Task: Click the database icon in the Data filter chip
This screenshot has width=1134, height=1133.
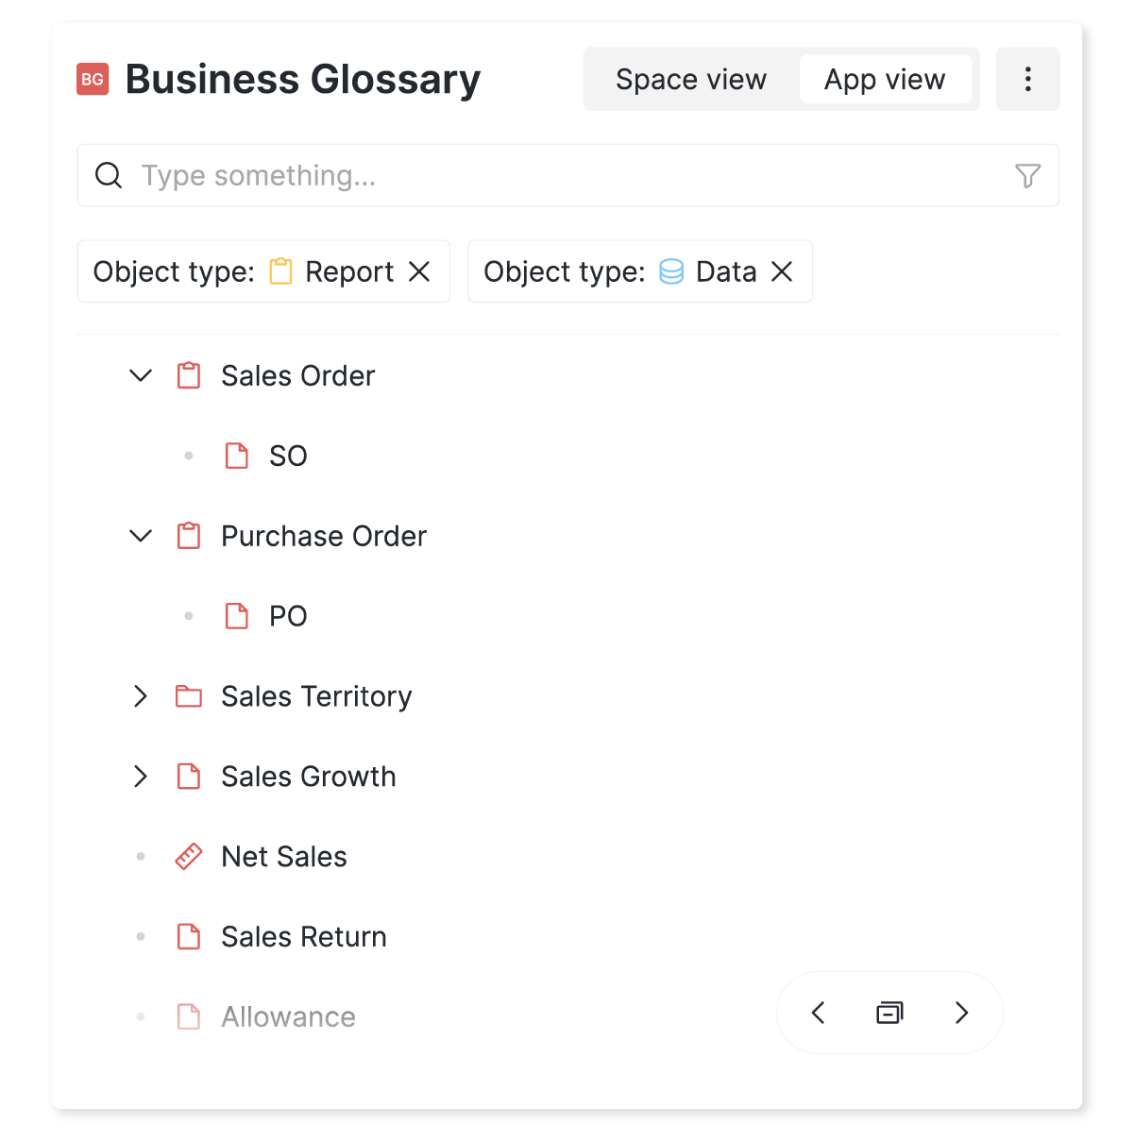Action: [671, 271]
